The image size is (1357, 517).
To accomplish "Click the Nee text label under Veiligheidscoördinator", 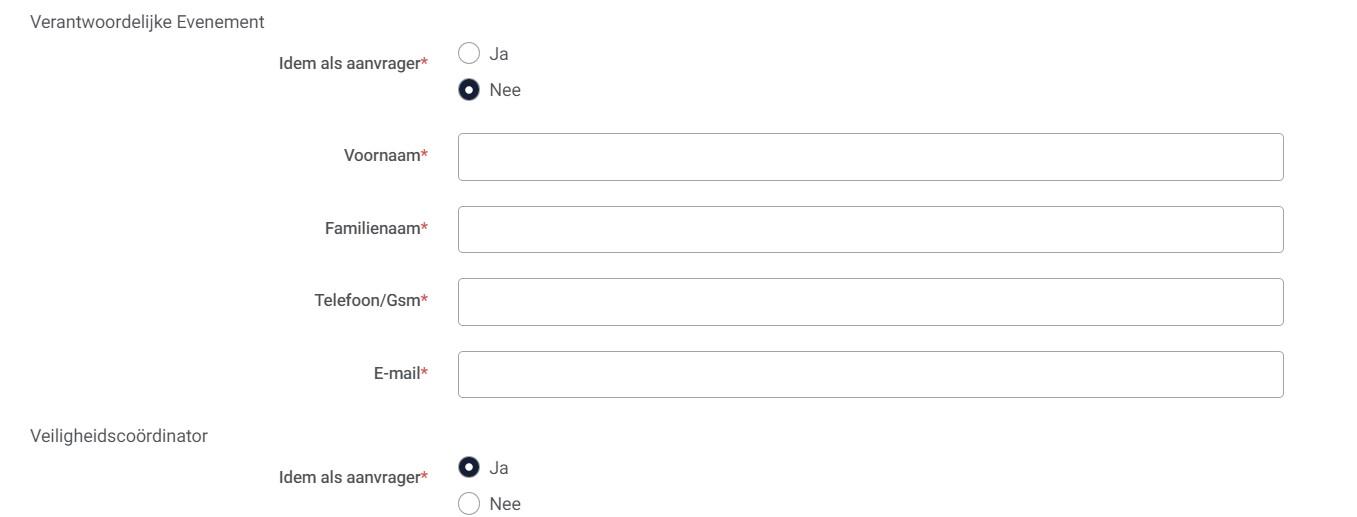I will pos(505,504).
